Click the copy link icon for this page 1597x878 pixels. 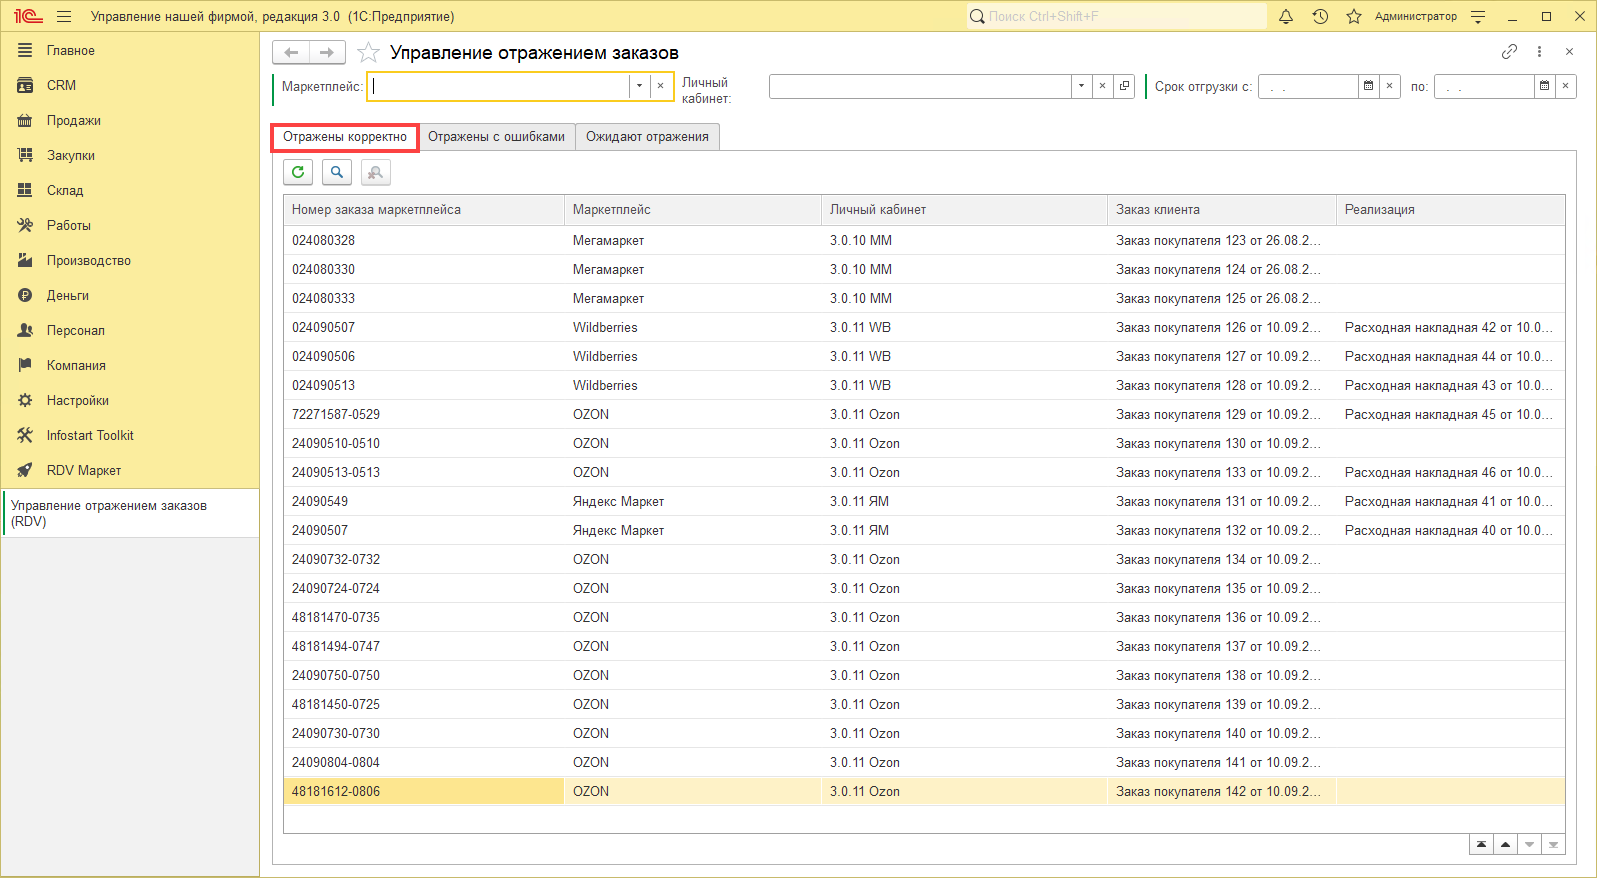pos(1509,52)
